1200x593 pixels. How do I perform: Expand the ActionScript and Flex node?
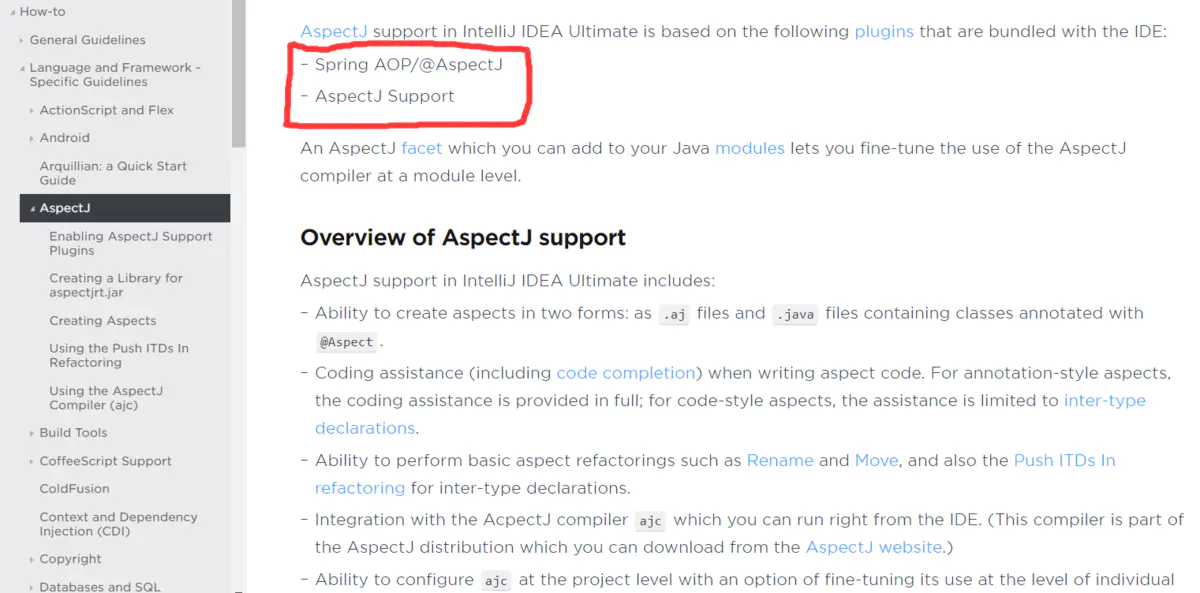(32, 110)
